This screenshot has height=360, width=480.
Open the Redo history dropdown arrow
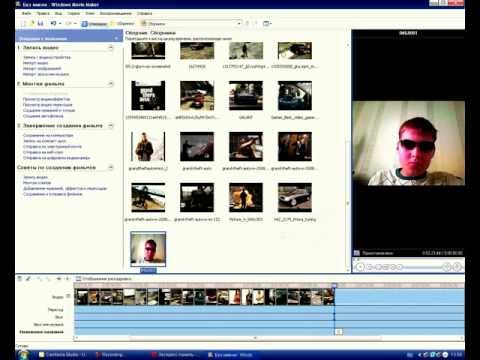(75, 23)
